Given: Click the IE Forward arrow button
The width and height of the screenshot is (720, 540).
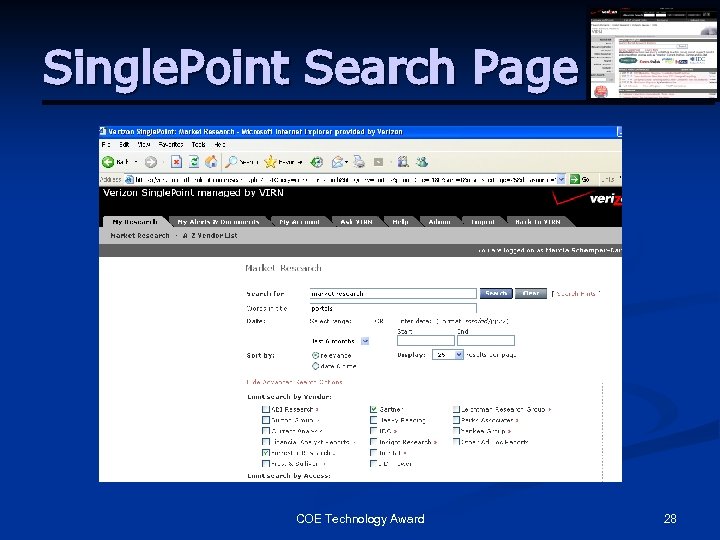Looking at the screenshot, I should click(x=151, y=162).
